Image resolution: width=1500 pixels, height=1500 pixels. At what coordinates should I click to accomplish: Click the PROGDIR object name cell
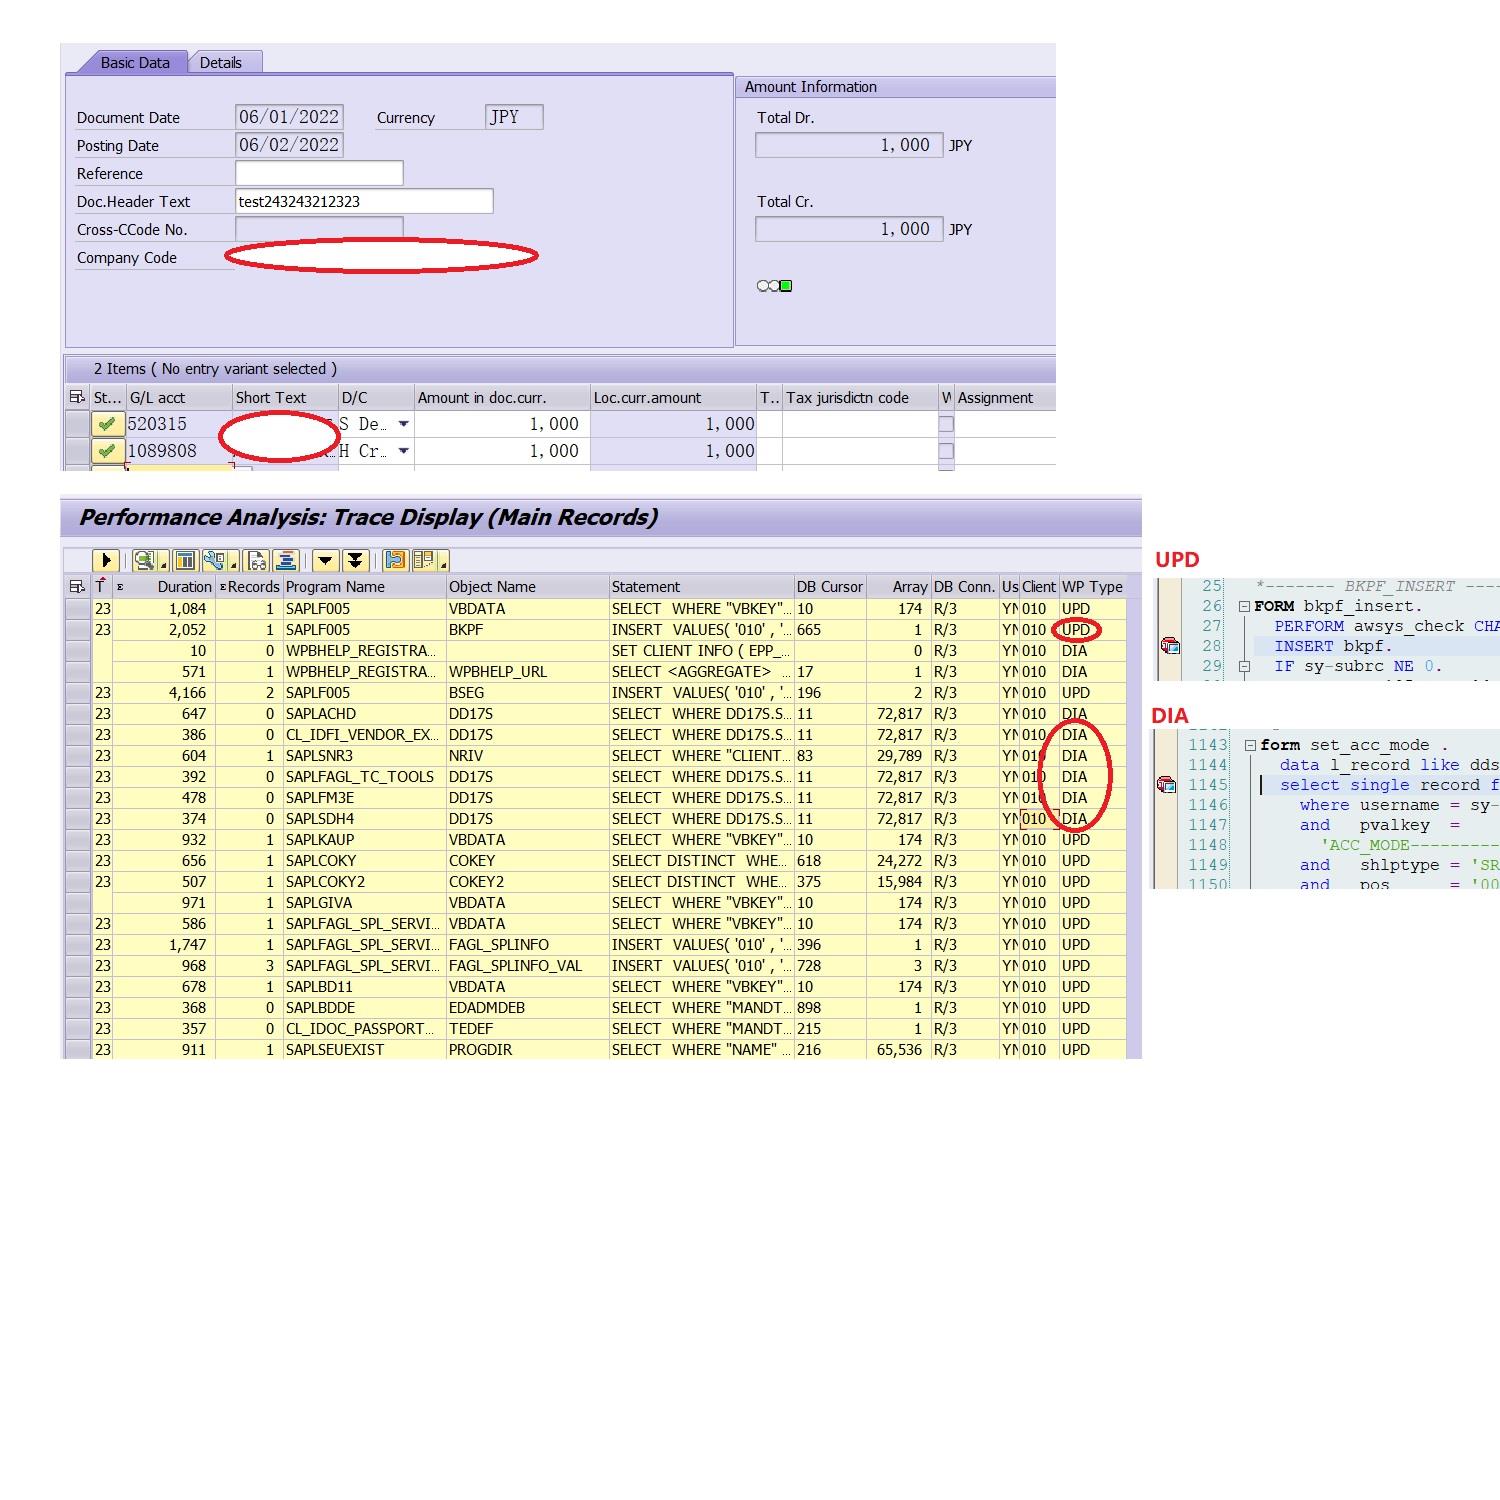(527, 1050)
